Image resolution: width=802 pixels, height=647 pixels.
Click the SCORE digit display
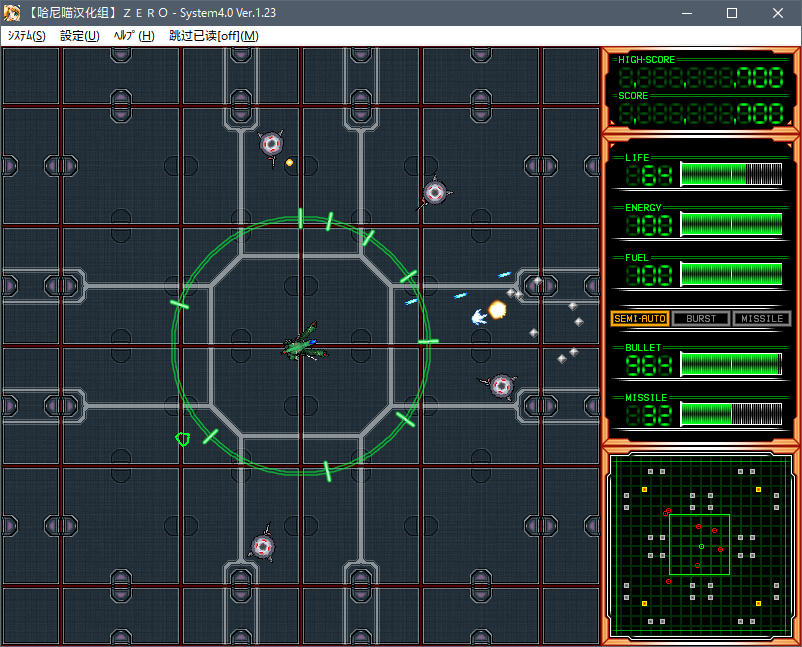click(x=701, y=114)
